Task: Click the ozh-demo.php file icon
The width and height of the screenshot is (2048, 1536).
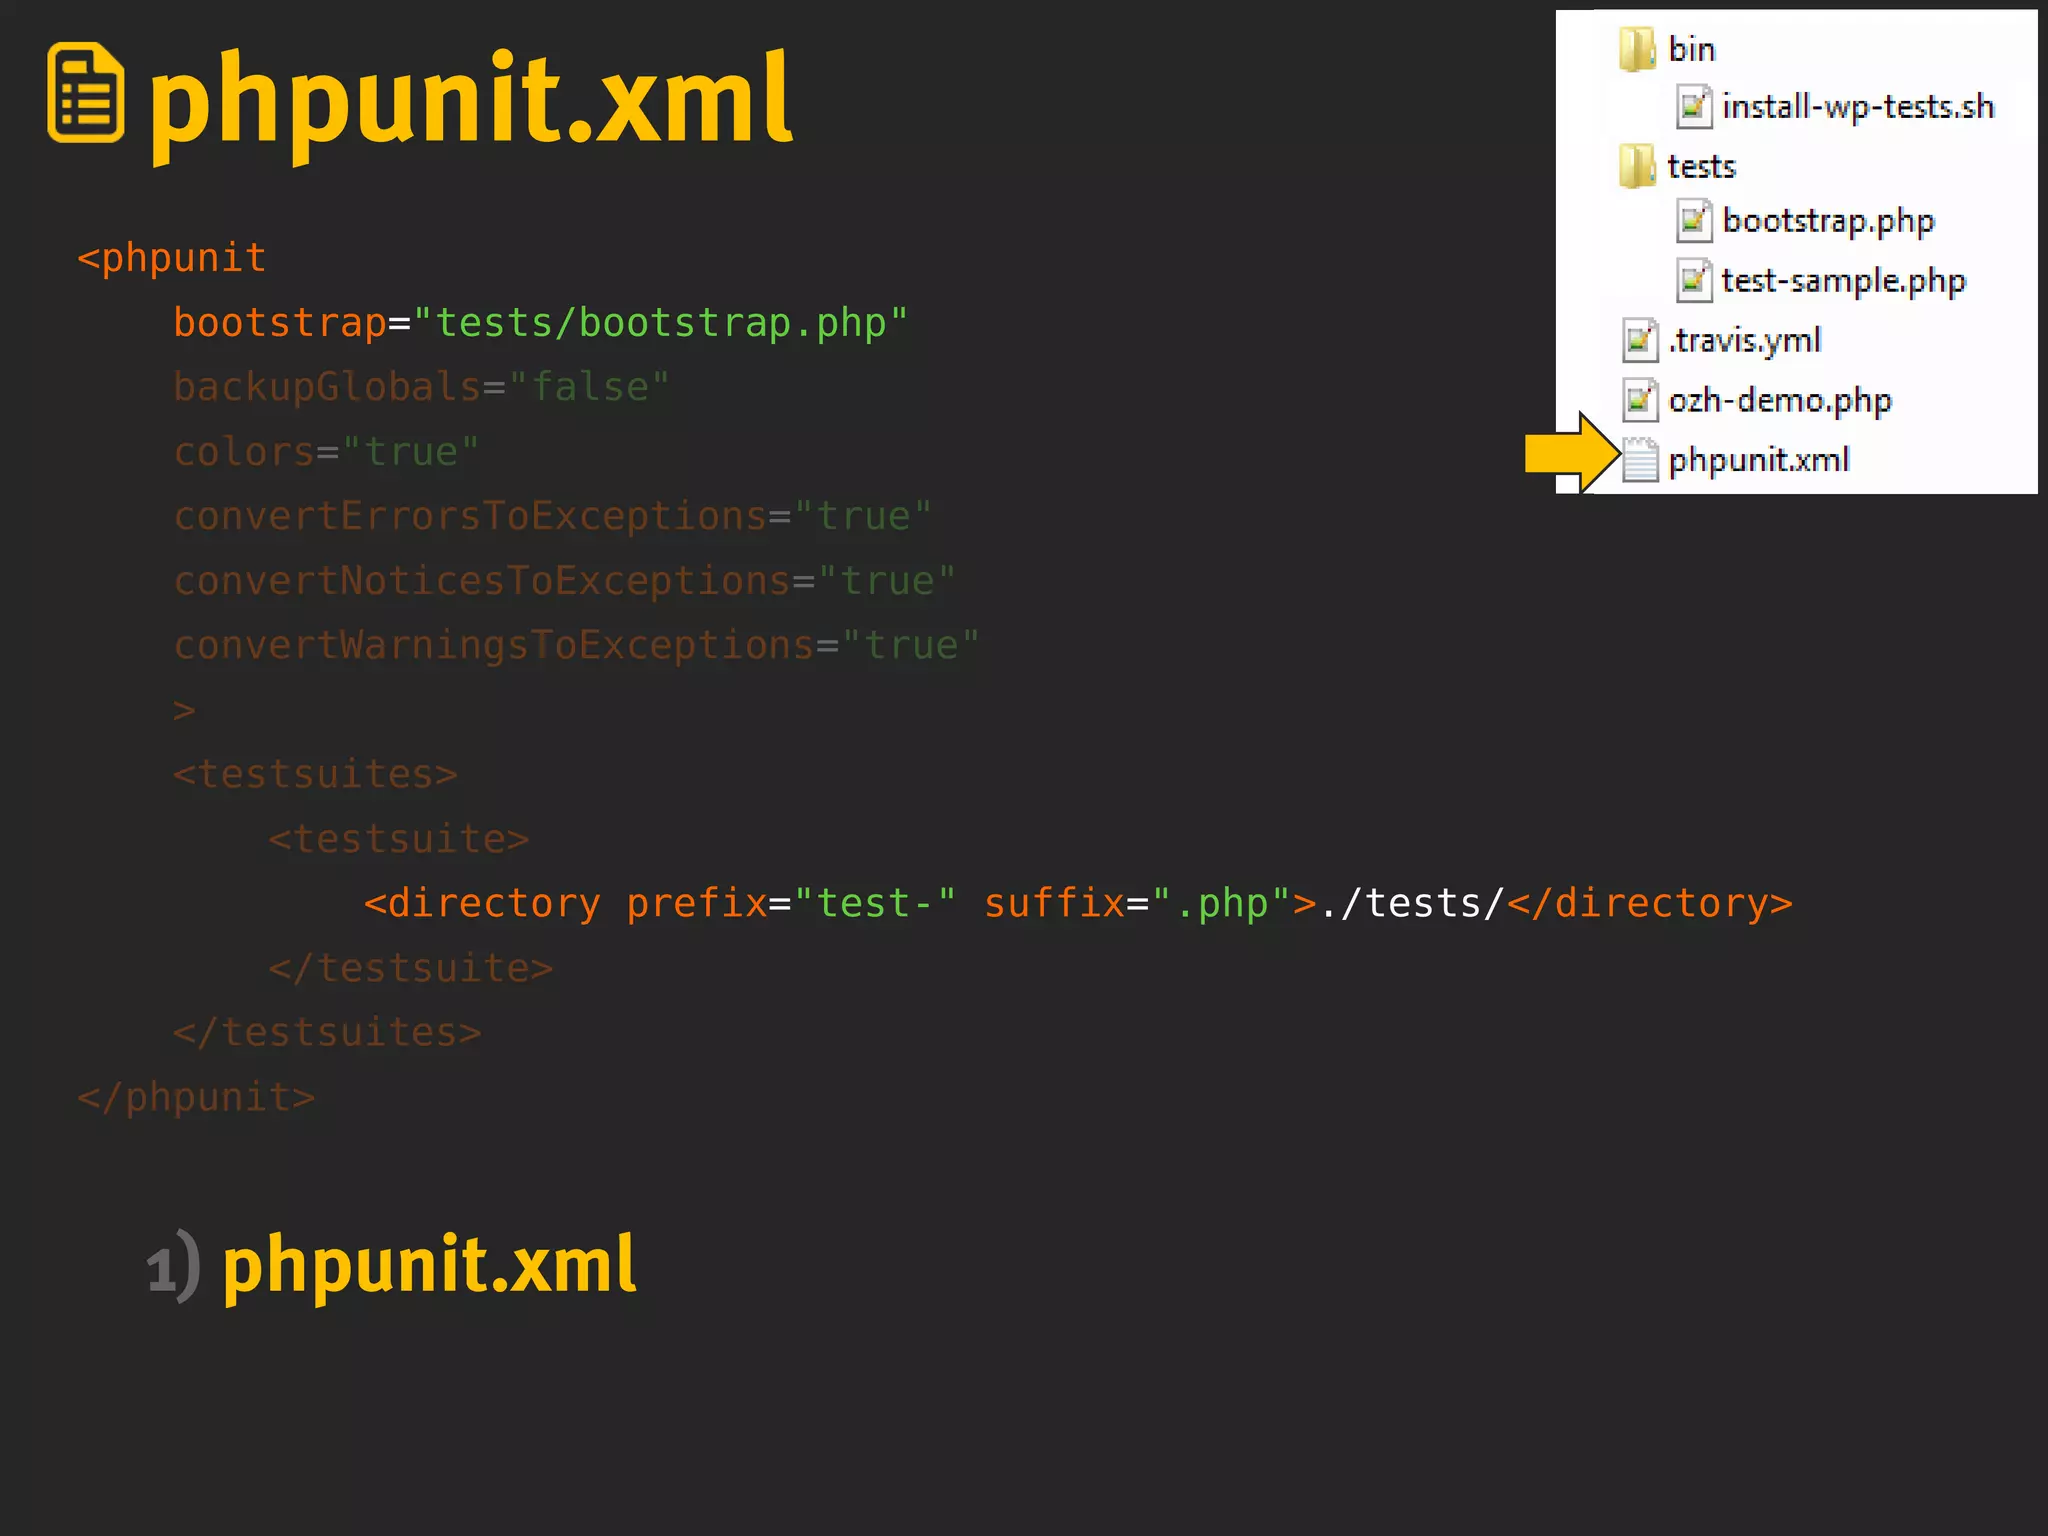Action: pos(1639,399)
